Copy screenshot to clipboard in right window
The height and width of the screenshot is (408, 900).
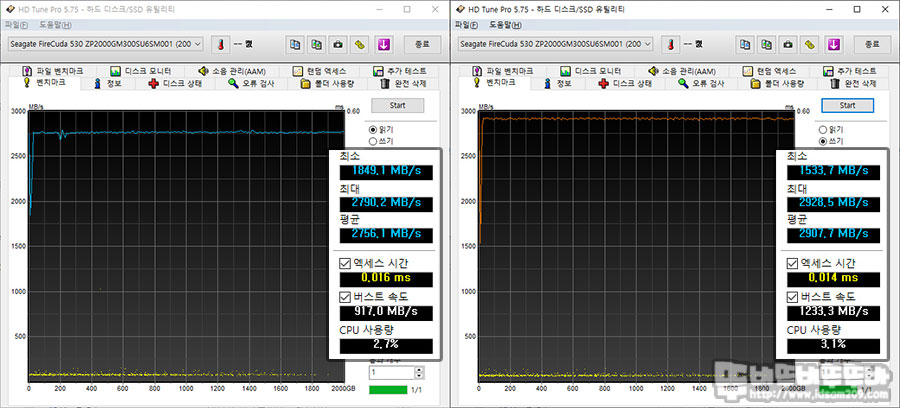point(767,44)
